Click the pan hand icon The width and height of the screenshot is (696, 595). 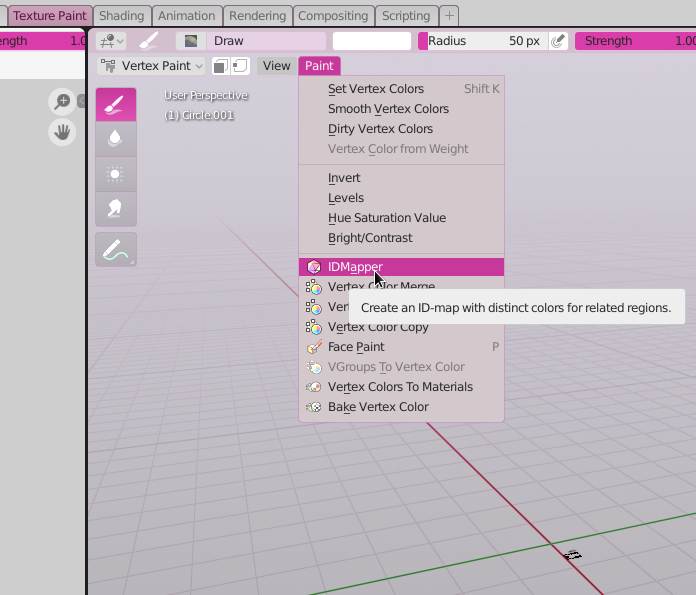coord(62,132)
